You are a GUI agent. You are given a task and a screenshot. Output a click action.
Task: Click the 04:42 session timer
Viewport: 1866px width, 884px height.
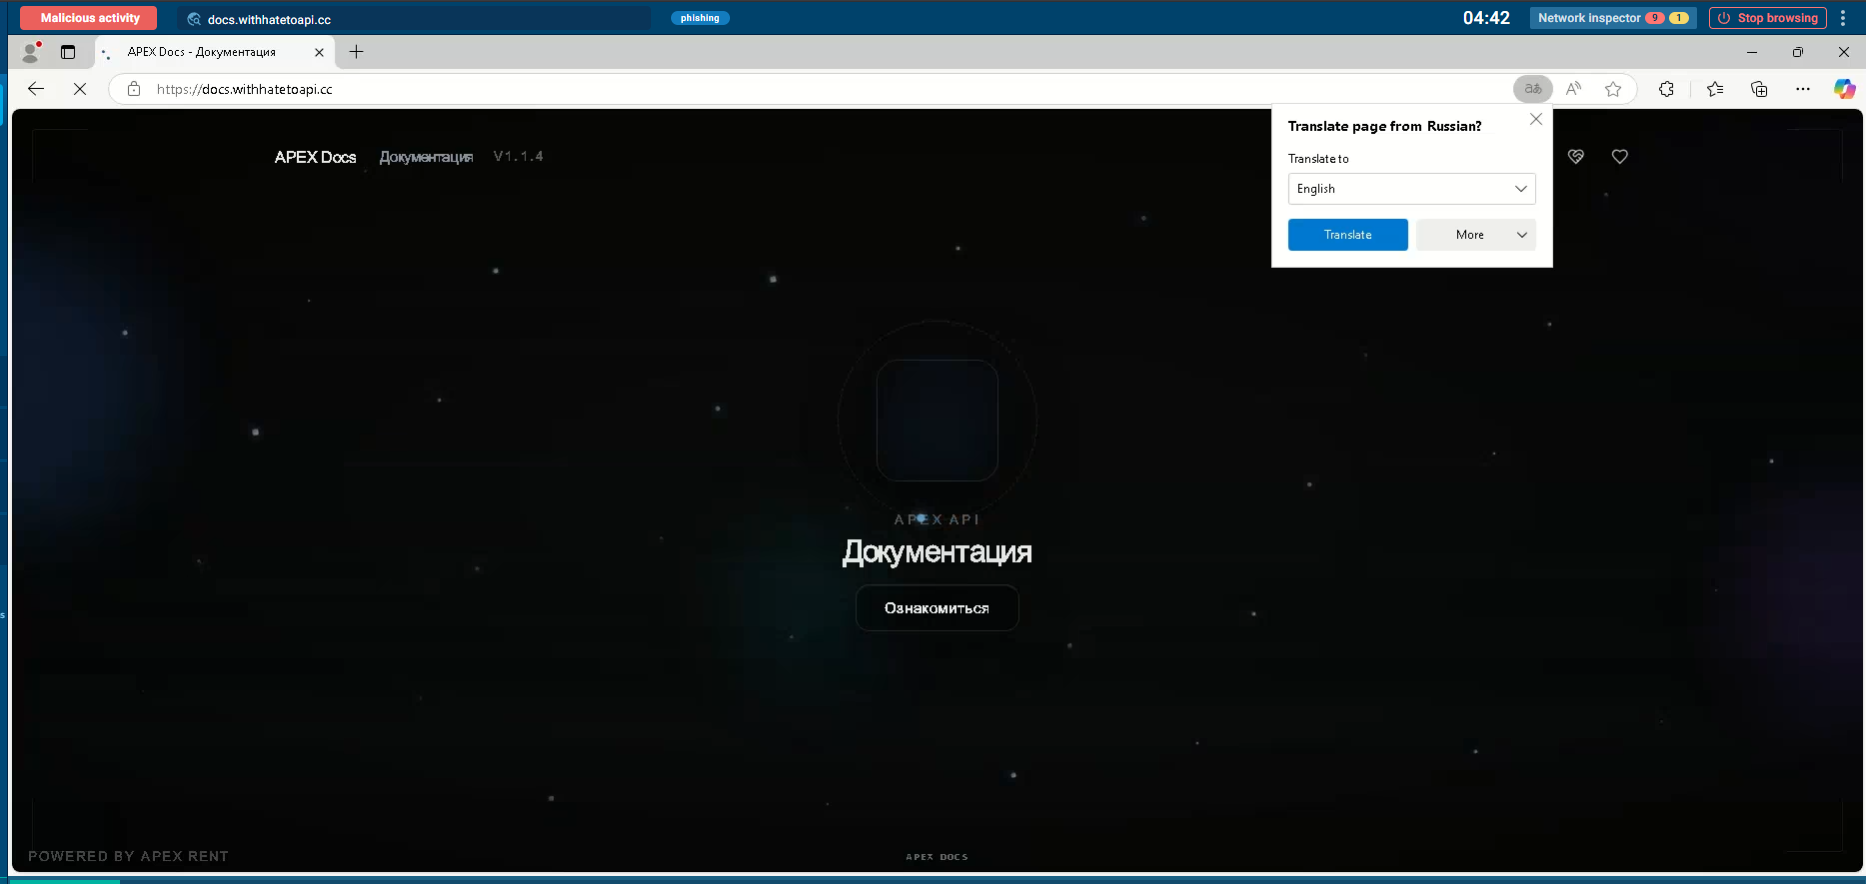pos(1486,18)
